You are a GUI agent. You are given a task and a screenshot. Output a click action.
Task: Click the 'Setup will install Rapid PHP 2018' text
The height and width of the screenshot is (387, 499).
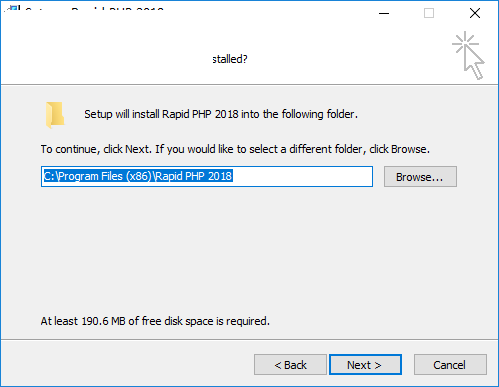click(221, 114)
